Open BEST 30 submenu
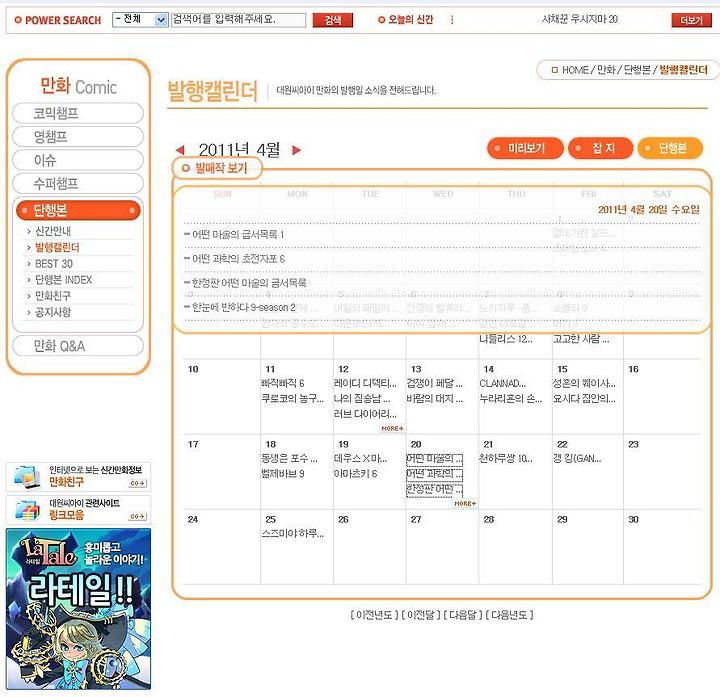720x697 pixels. click(x=54, y=264)
